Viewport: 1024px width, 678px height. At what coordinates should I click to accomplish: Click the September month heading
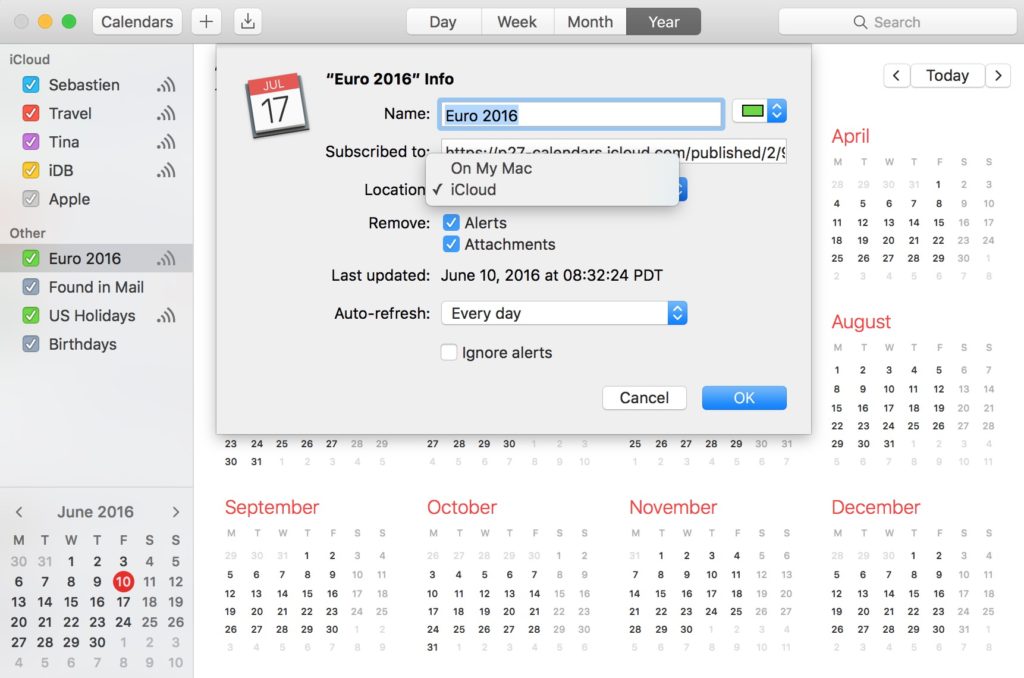point(272,508)
